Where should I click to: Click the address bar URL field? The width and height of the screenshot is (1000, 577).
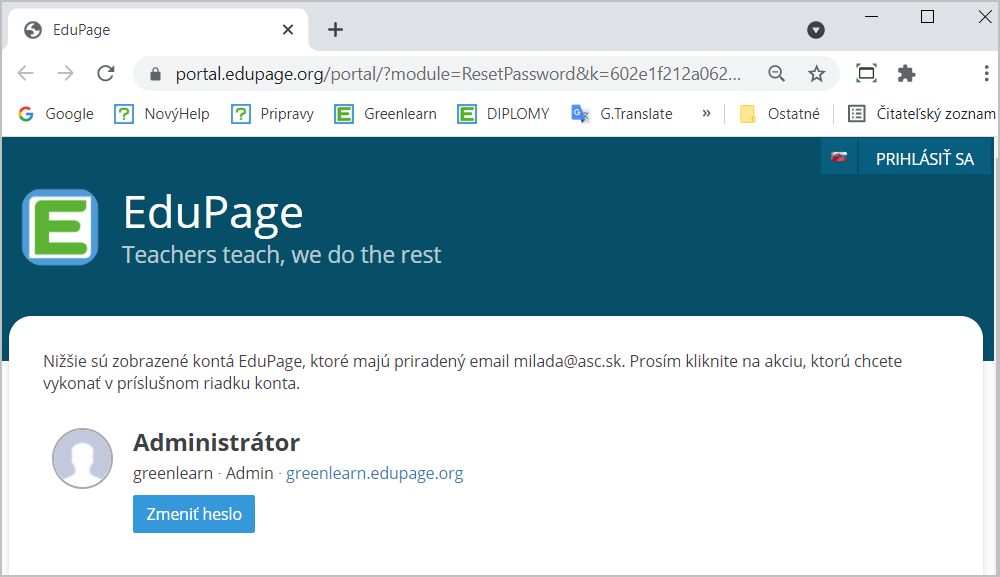tap(458, 74)
